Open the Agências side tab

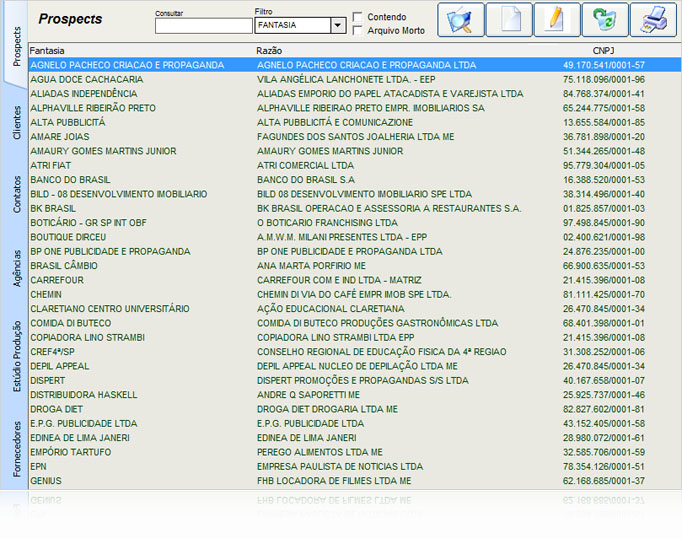point(17,268)
